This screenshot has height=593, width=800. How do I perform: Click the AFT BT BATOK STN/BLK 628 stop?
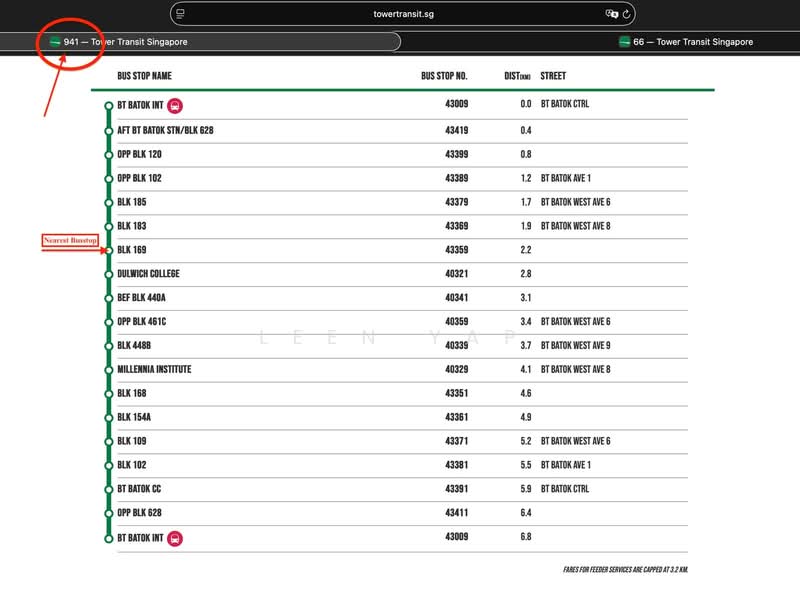(165, 131)
